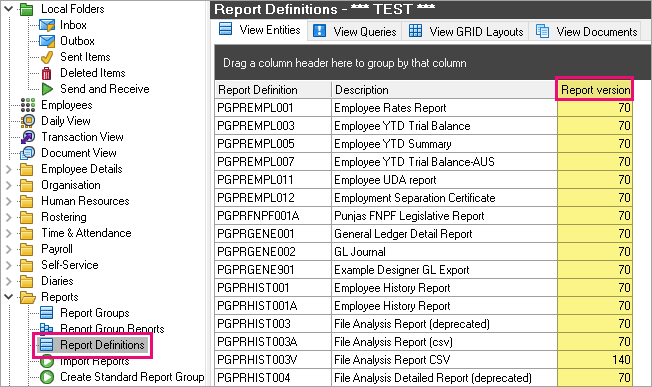Switch to the View Queries tab
The image size is (652, 387).
(355, 32)
